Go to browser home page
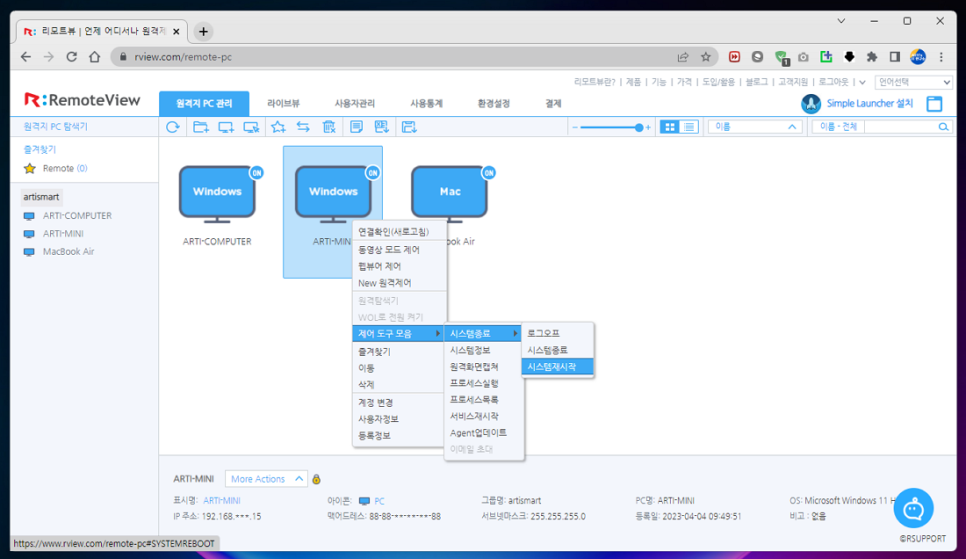This screenshot has height=559, width=966. (94, 57)
